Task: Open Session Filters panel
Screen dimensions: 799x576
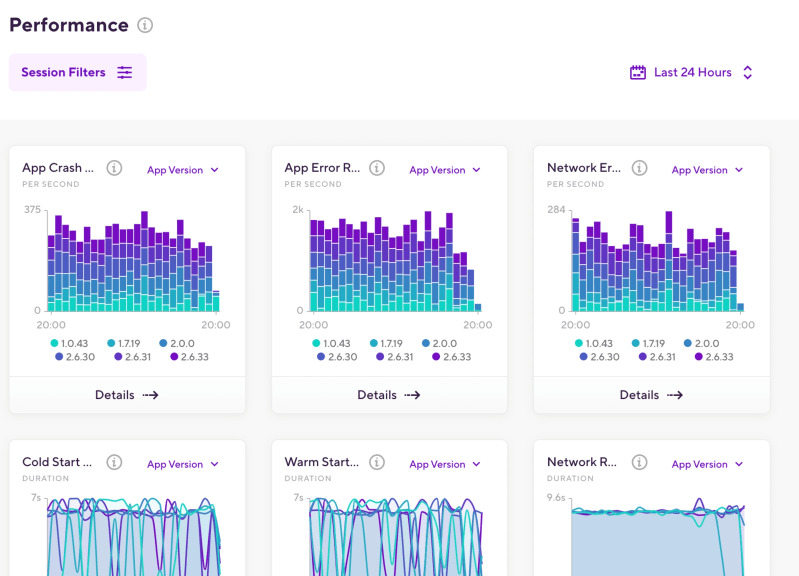Action: coord(77,73)
